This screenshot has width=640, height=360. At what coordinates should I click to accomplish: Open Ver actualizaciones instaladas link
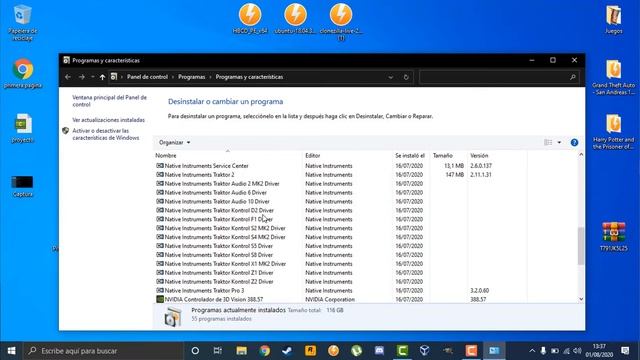coord(109,120)
